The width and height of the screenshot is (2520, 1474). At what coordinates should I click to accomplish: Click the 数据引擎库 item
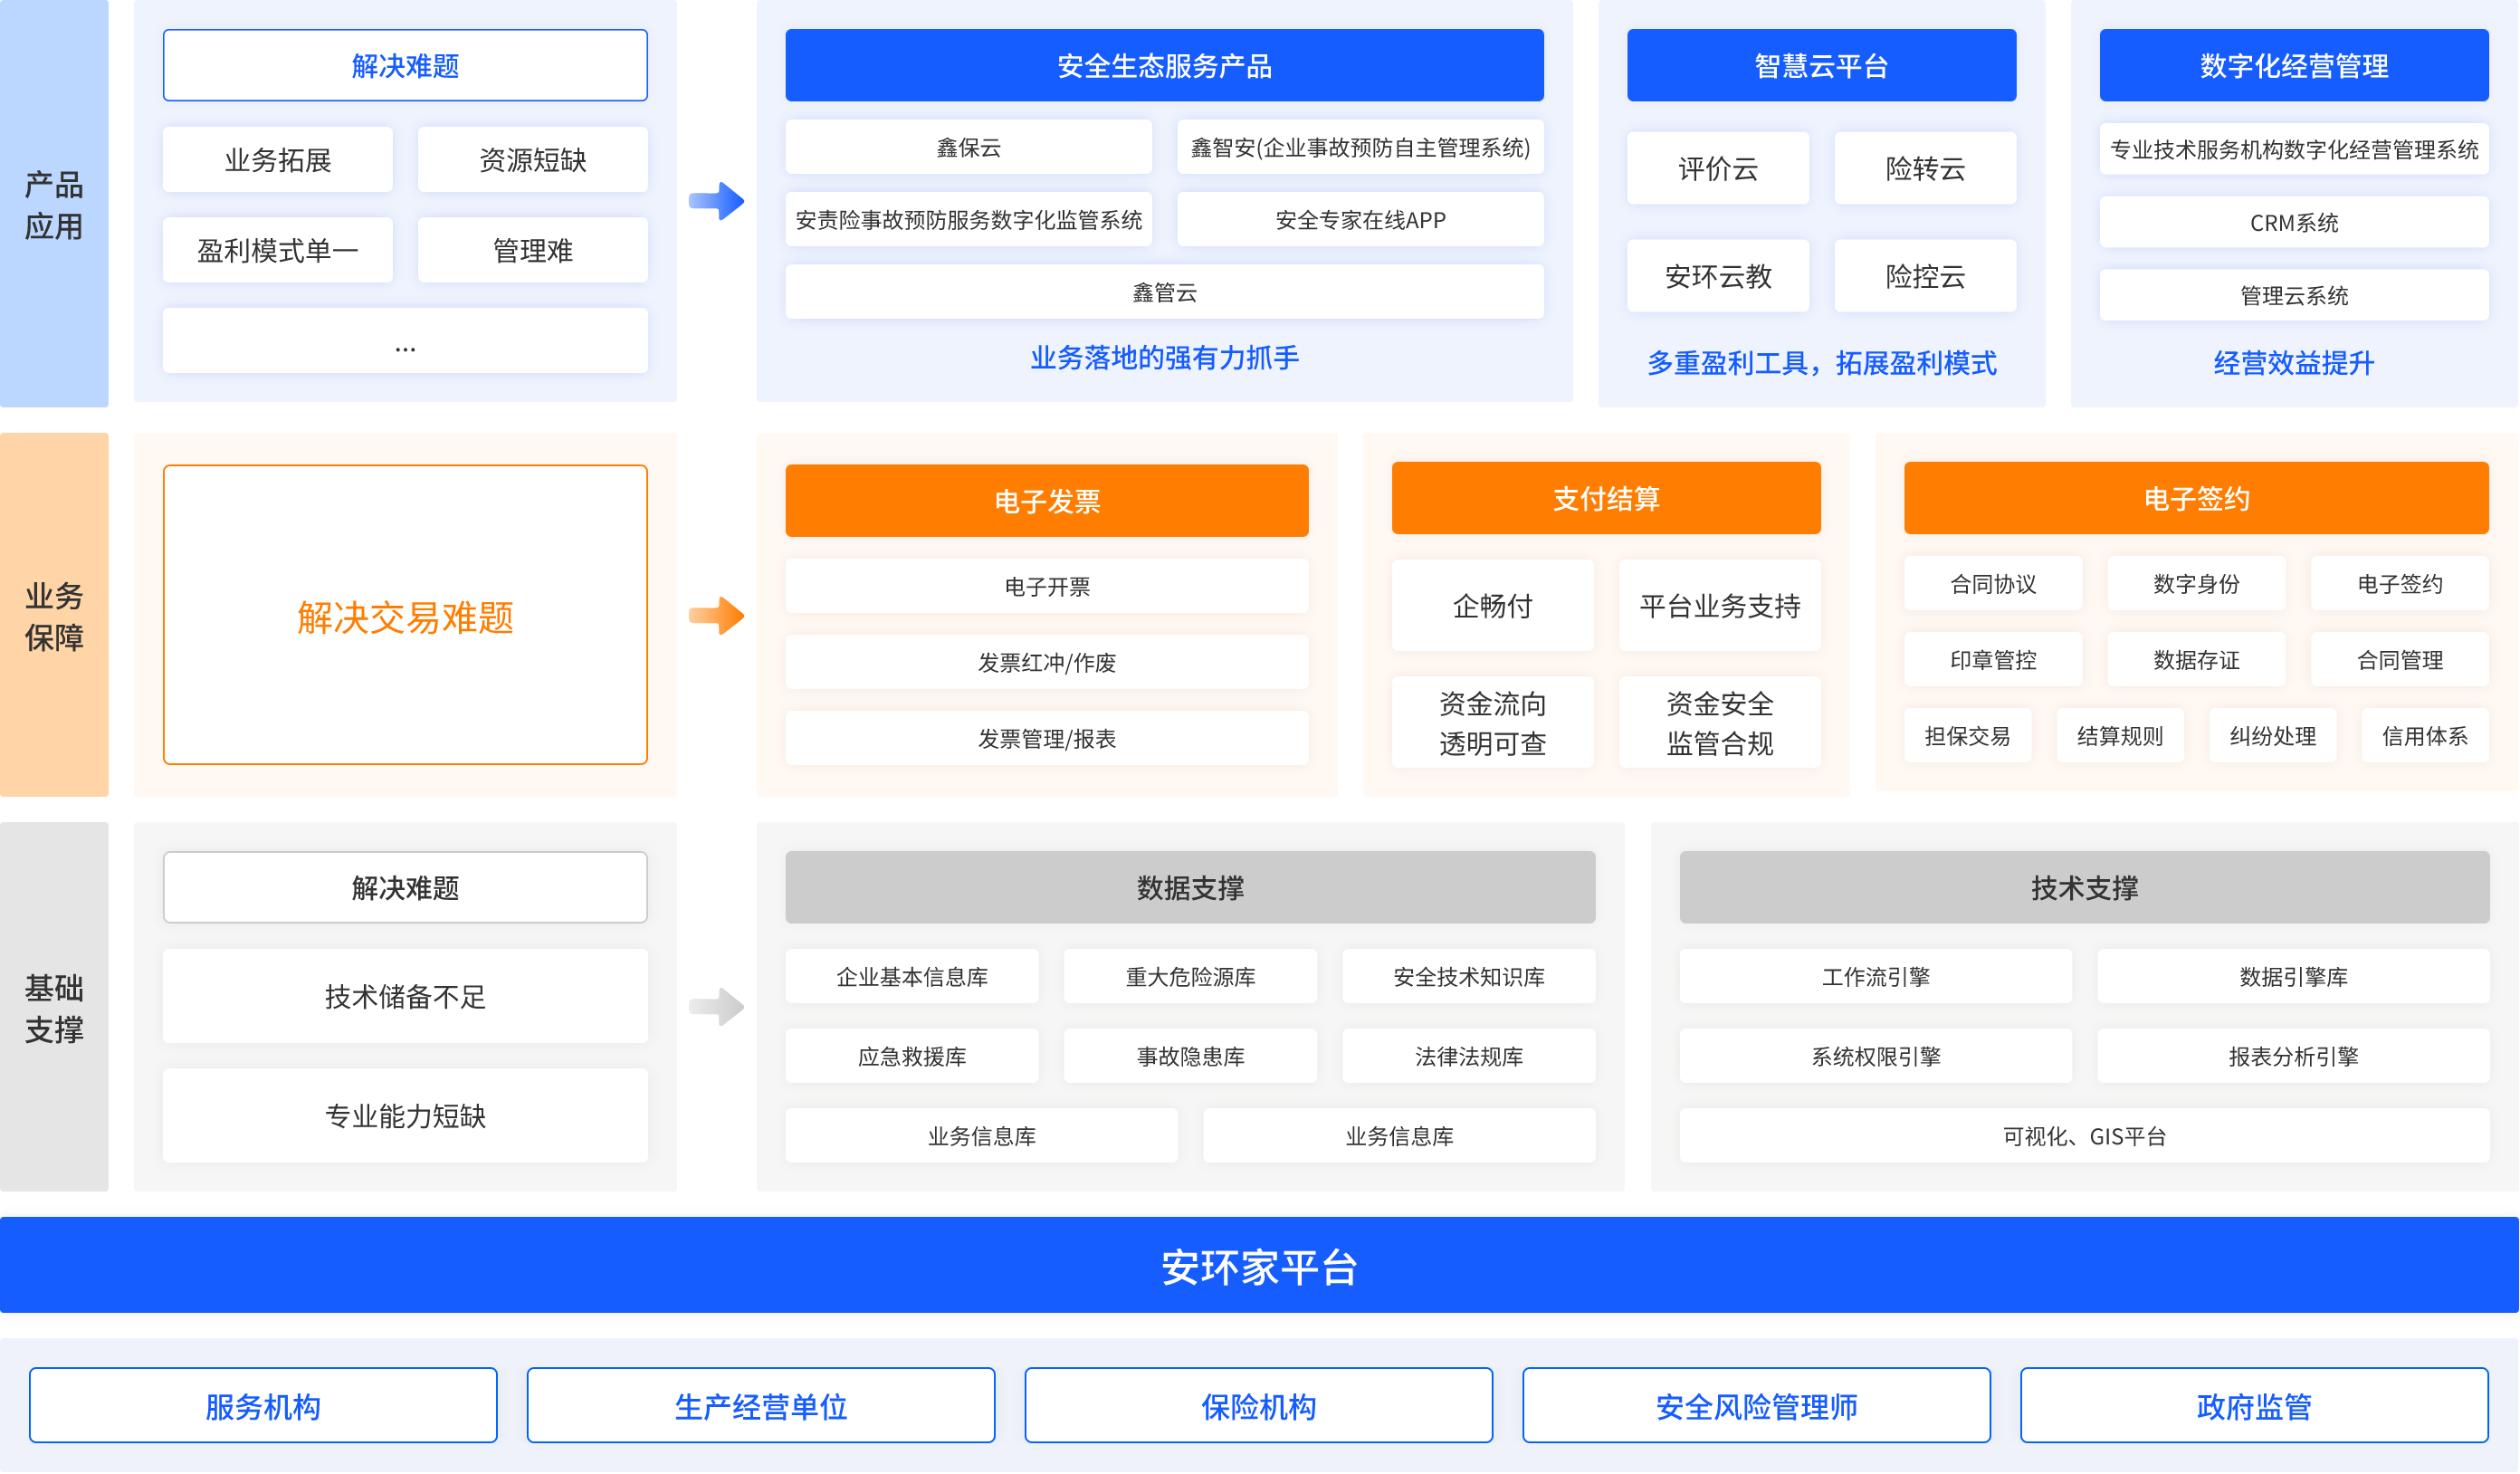pos(2293,976)
